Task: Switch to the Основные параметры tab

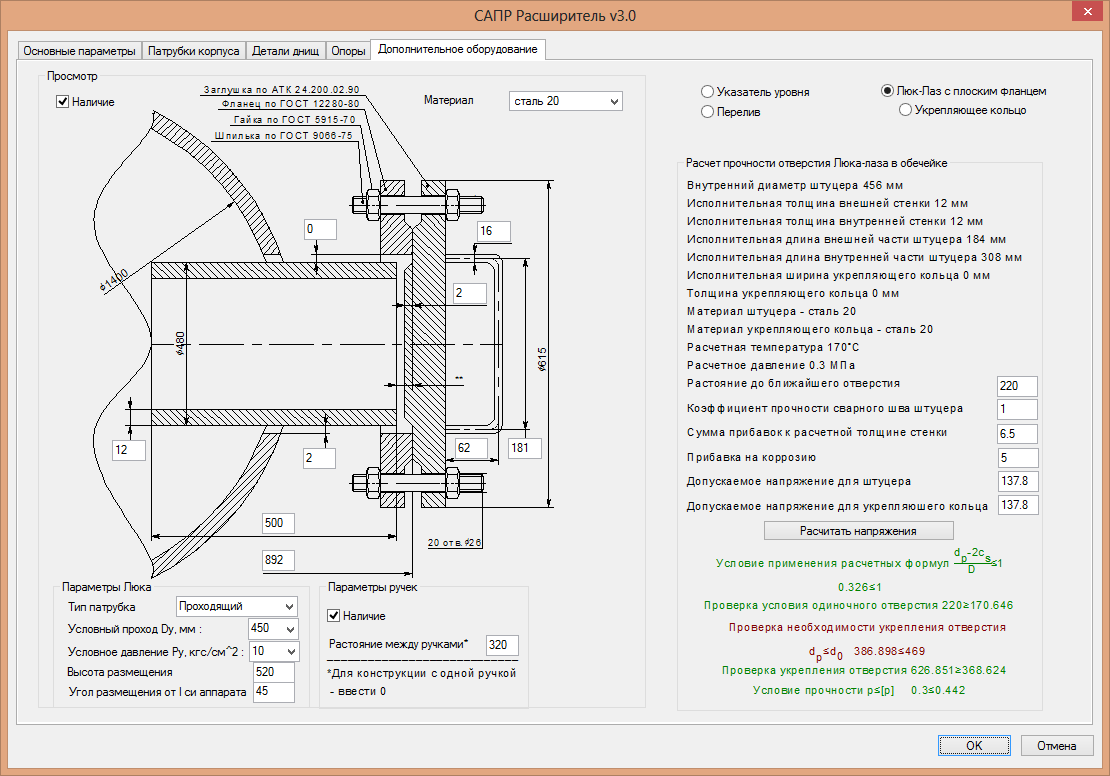Action: 79,51
